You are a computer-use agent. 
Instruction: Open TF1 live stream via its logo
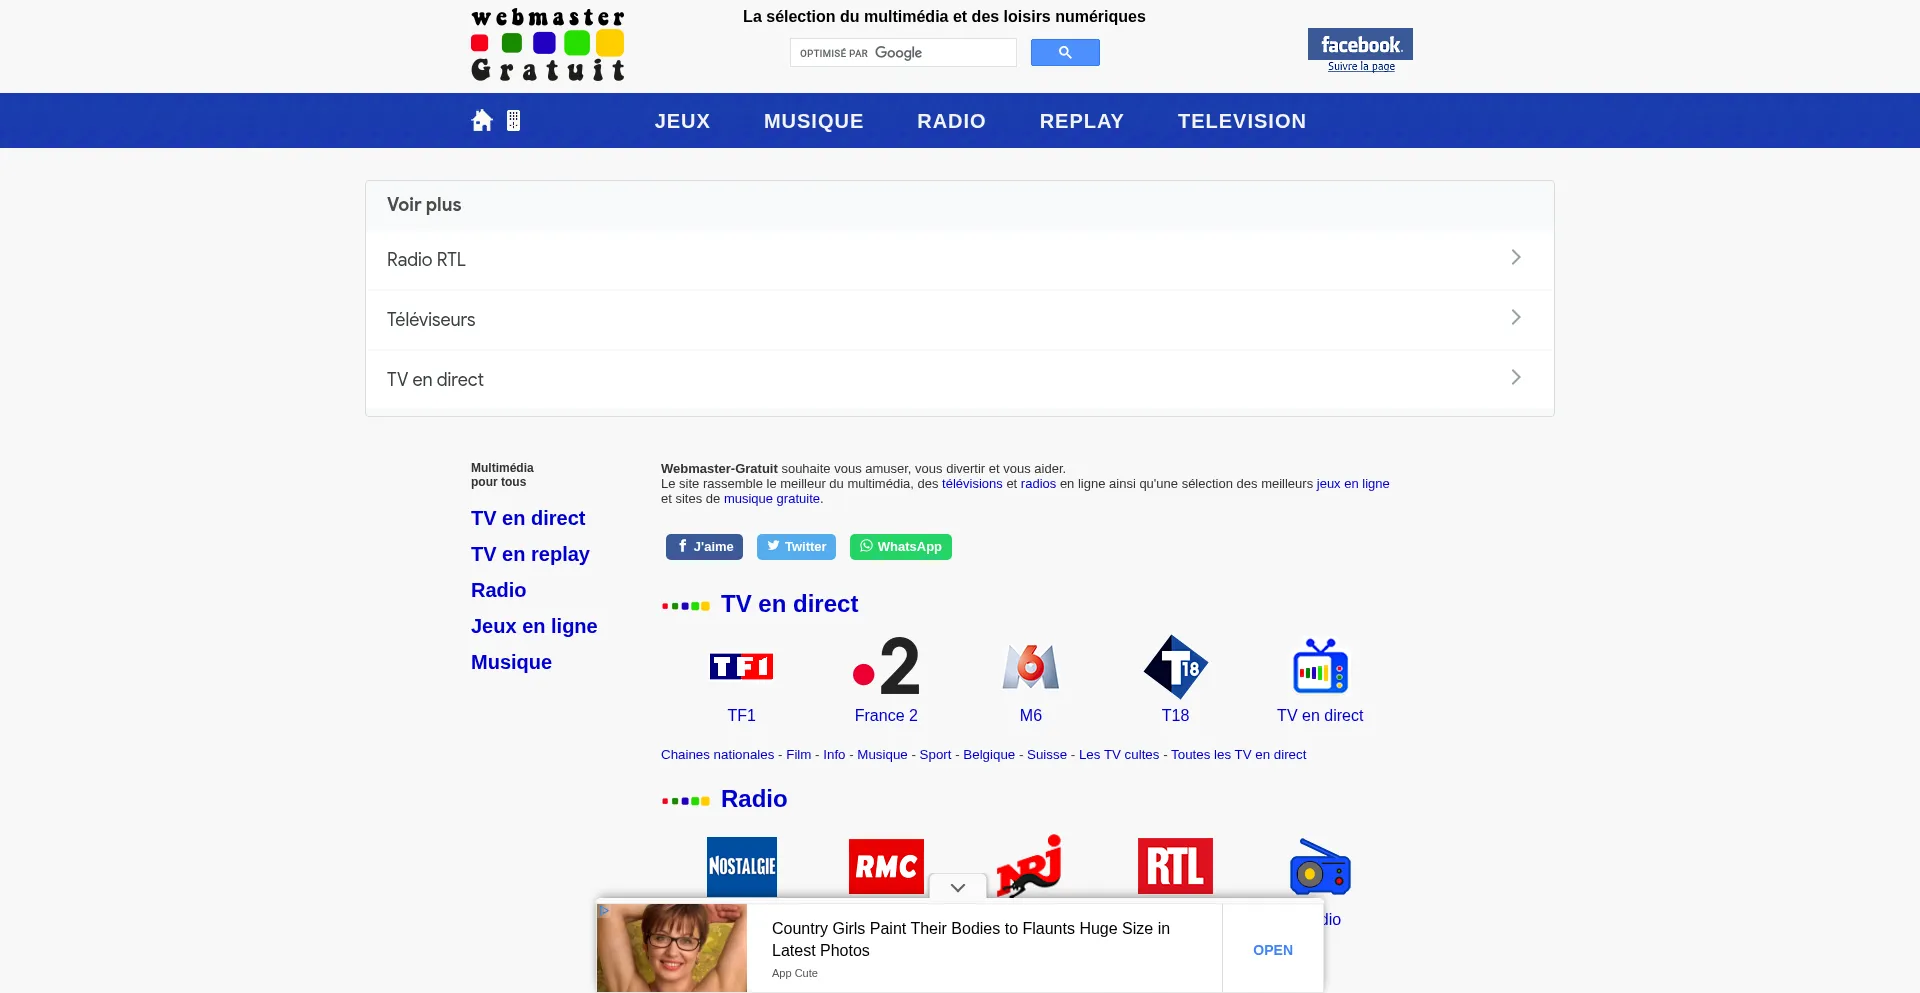pyautogui.click(x=741, y=666)
